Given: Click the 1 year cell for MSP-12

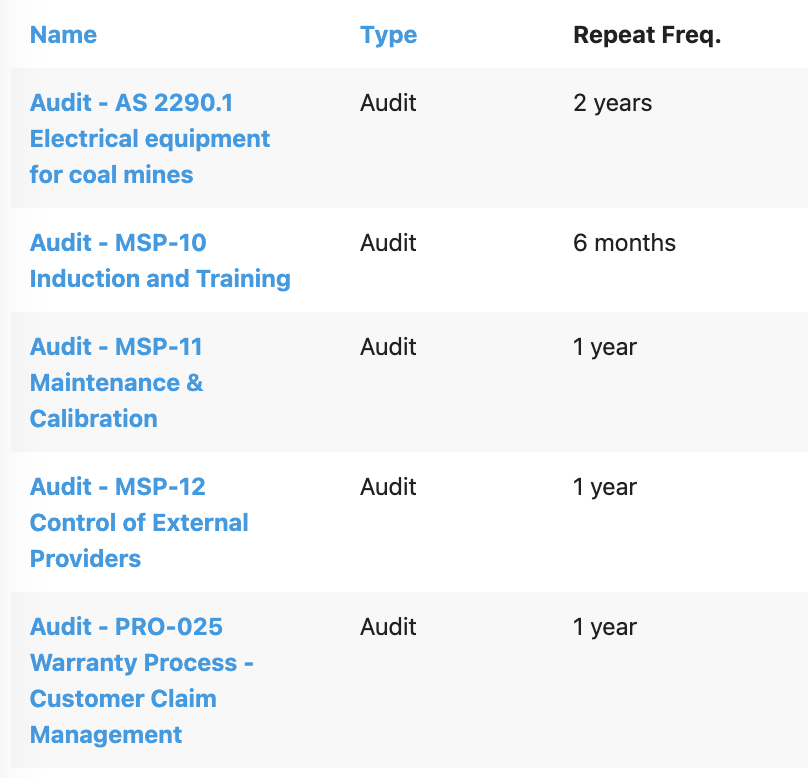Looking at the screenshot, I should click(x=605, y=487).
